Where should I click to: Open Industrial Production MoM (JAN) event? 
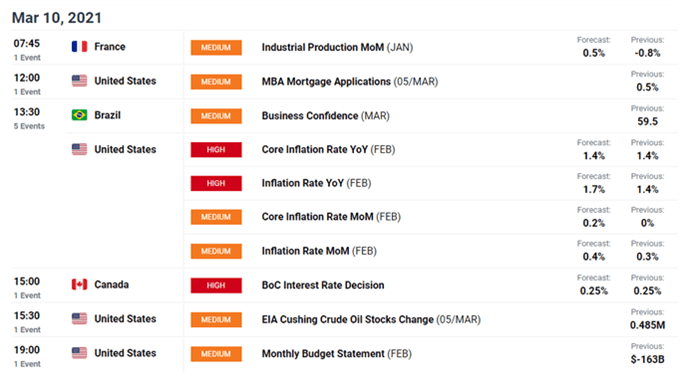point(337,47)
